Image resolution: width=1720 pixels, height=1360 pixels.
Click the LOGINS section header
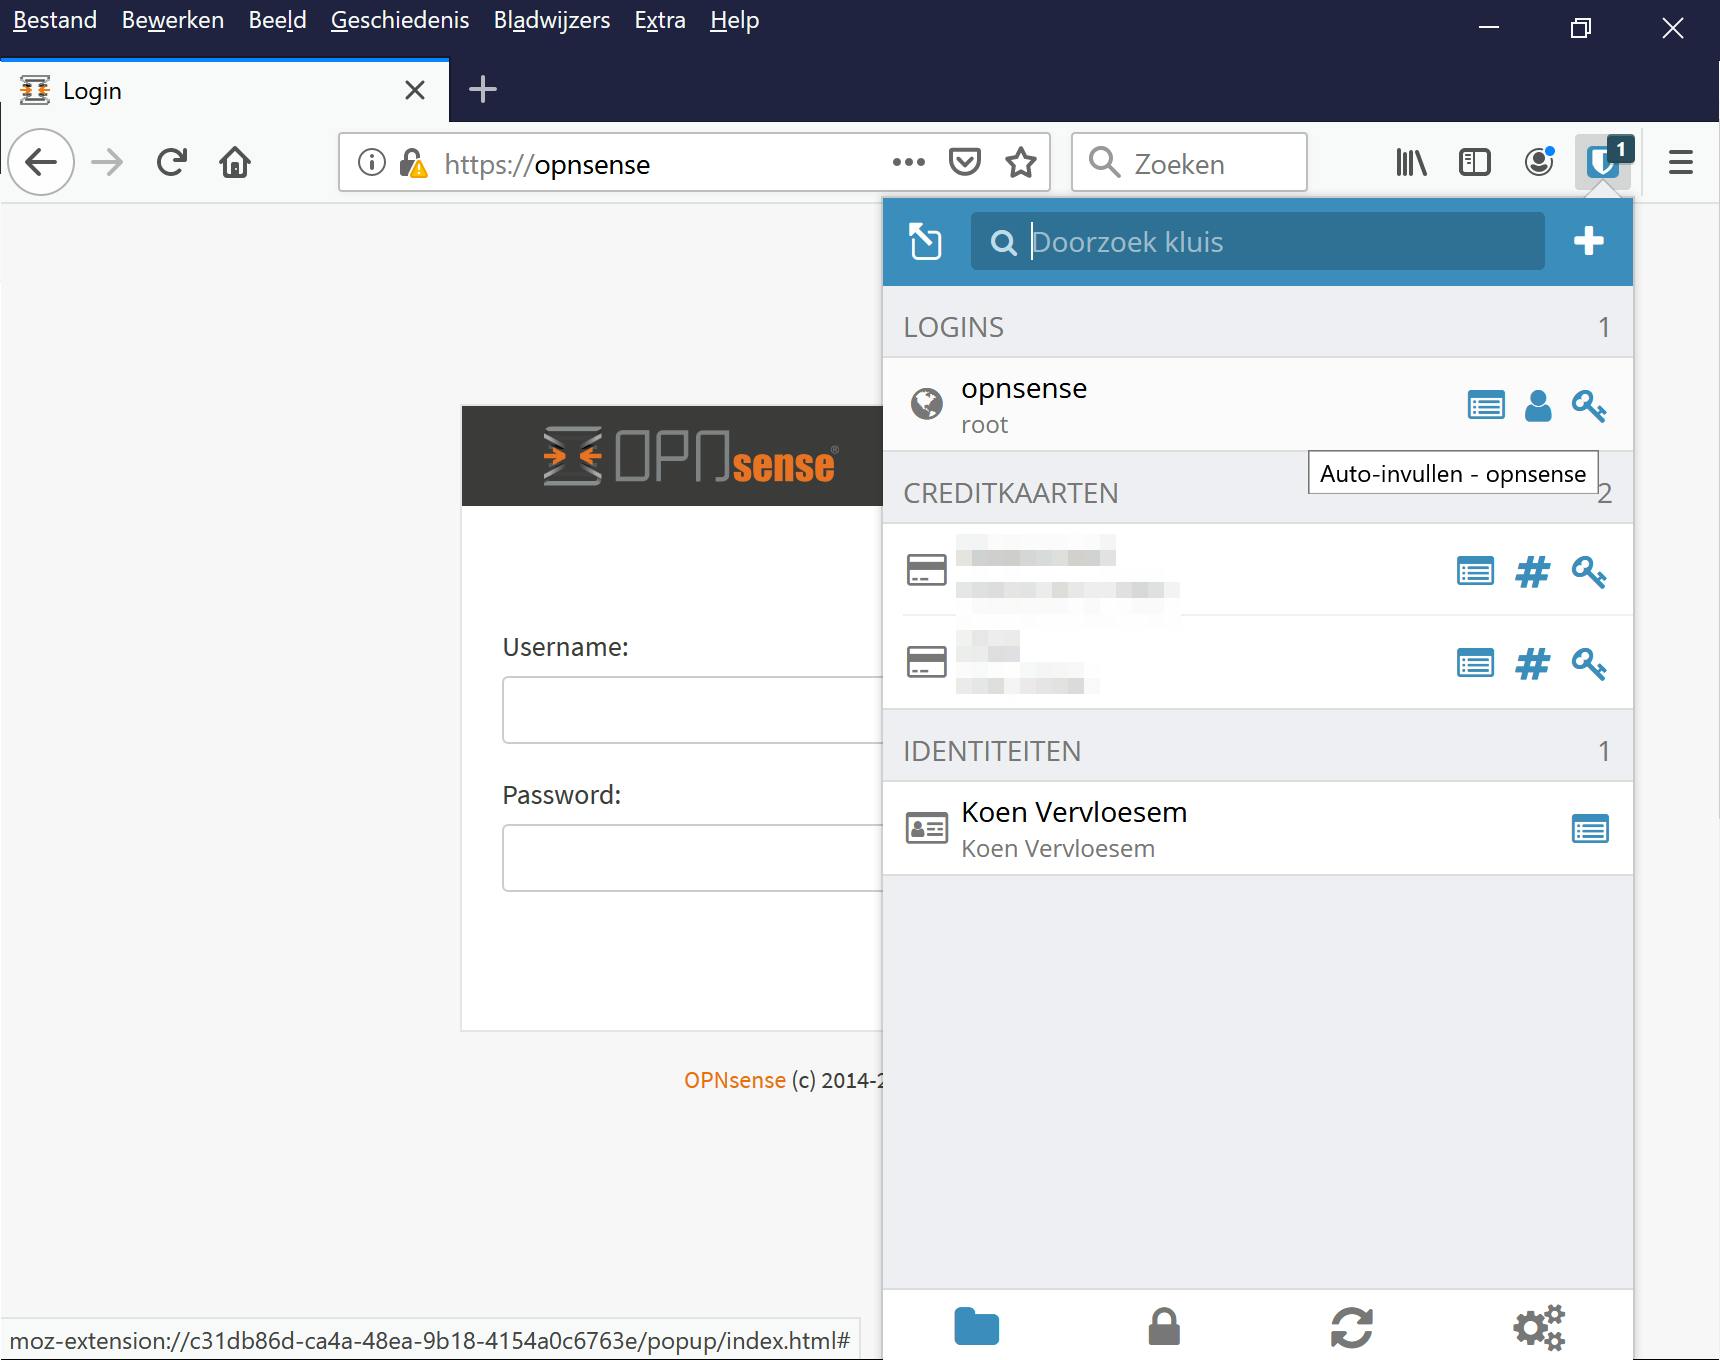pos(1258,327)
